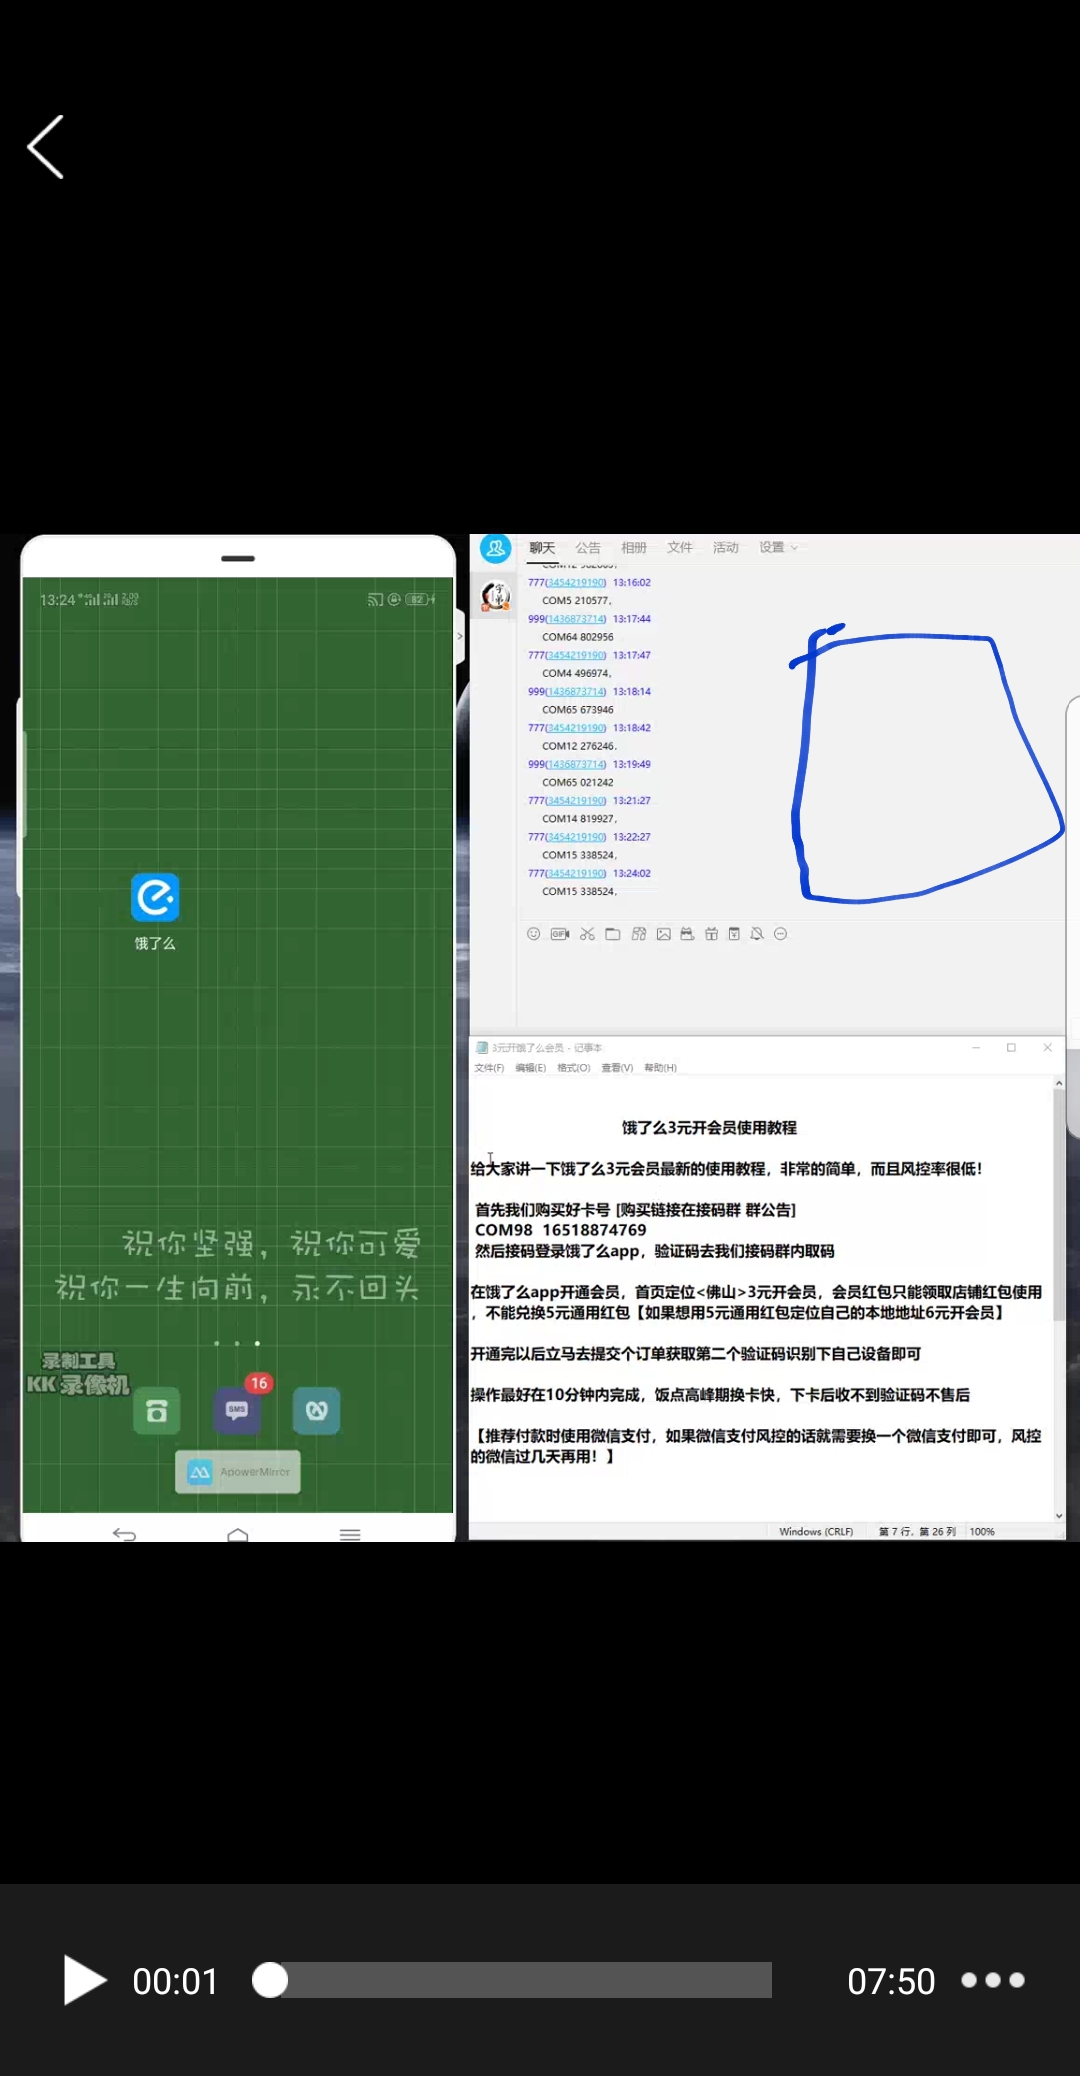Switch to the 公告 tab
Viewport: 1080px width, 2076px height.
(588, 548)
